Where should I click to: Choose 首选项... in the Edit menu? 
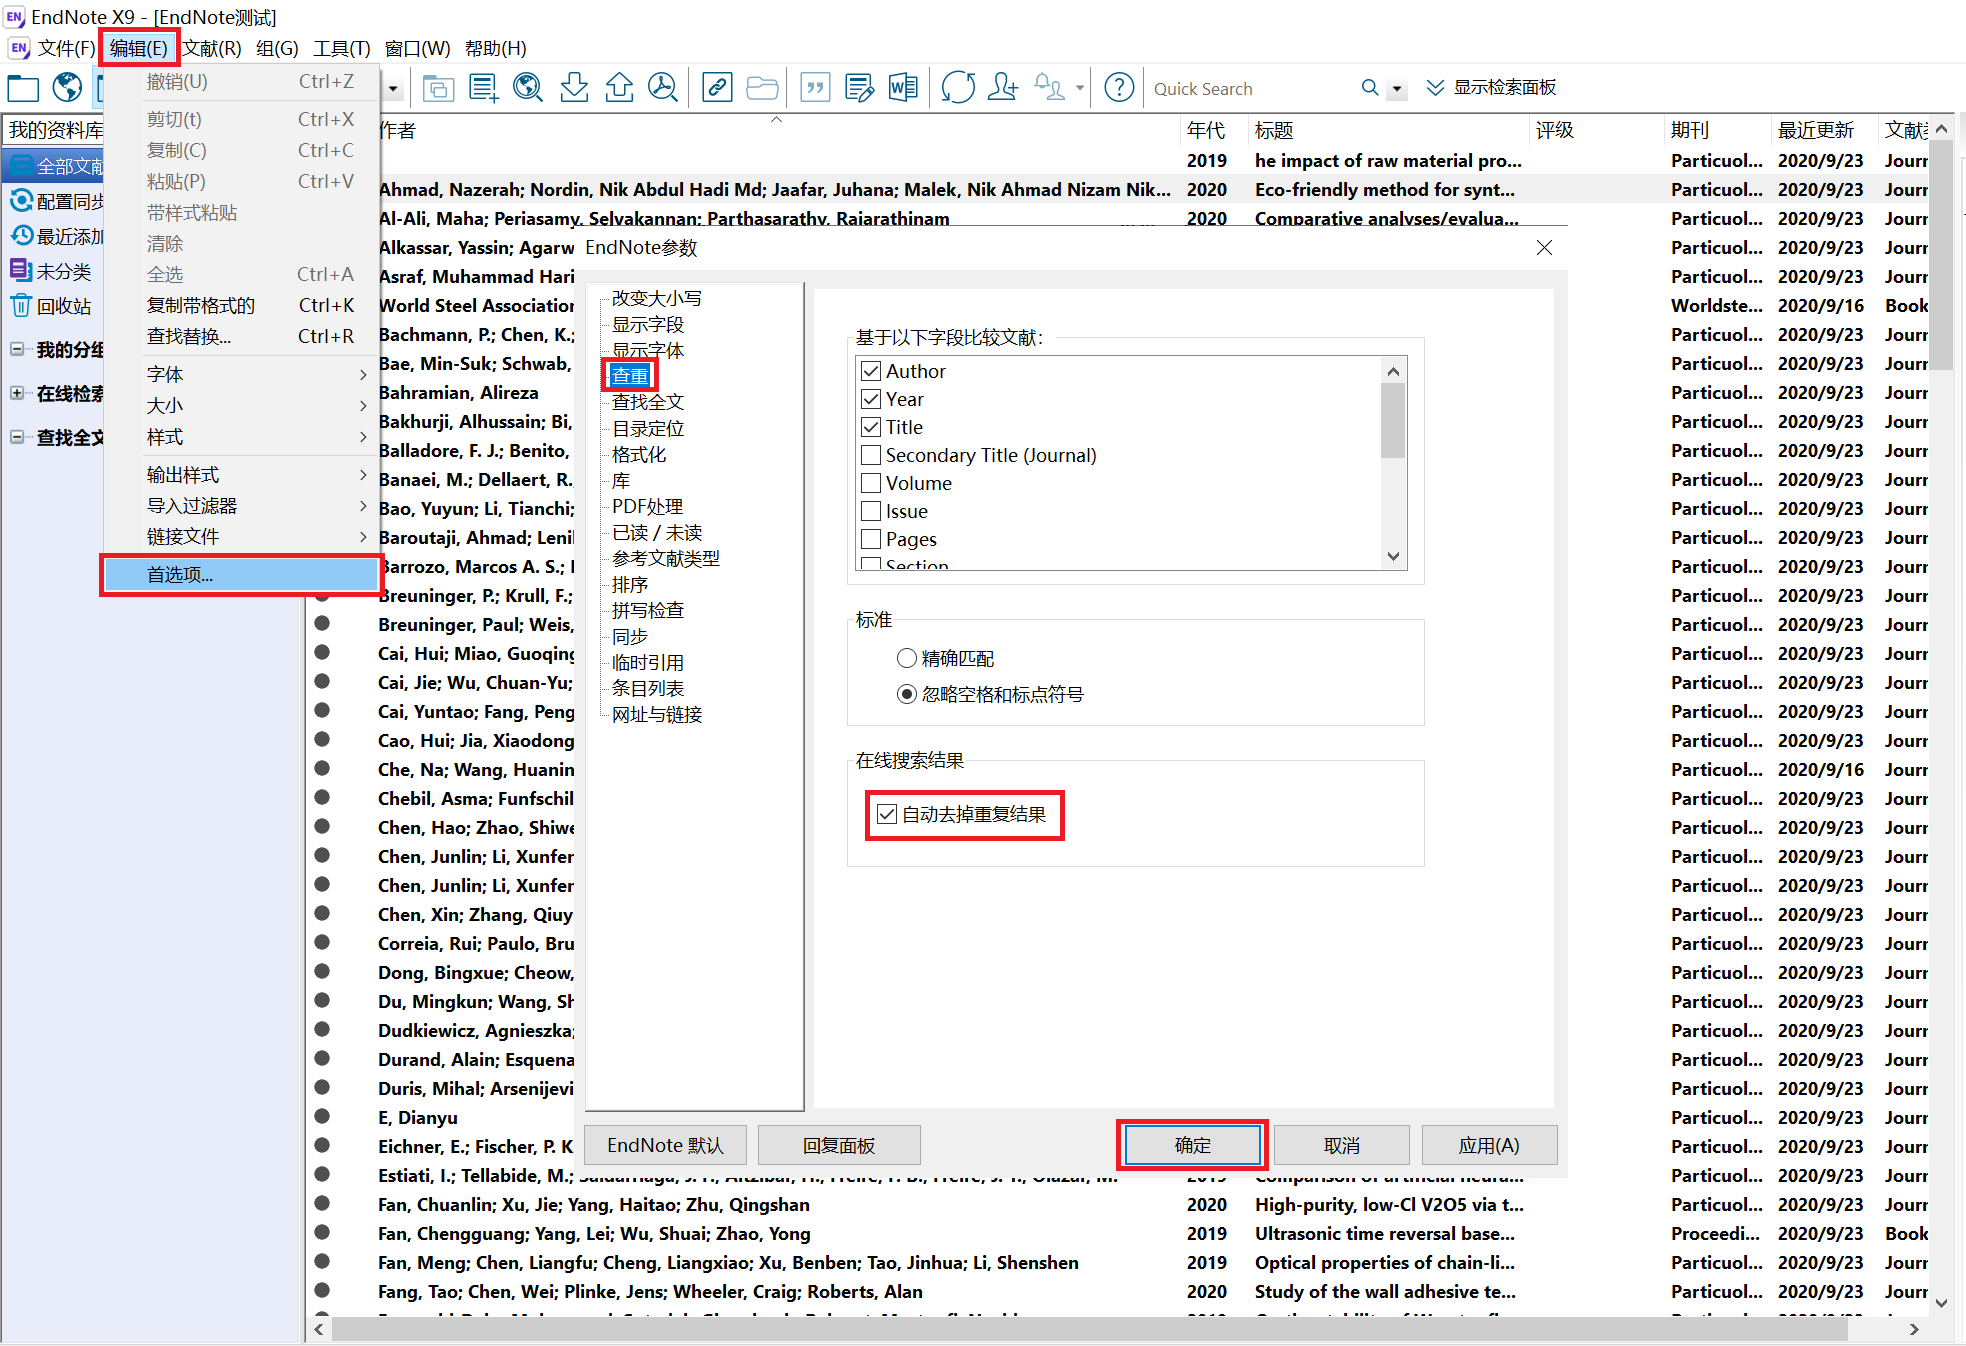tap(240, 574)
